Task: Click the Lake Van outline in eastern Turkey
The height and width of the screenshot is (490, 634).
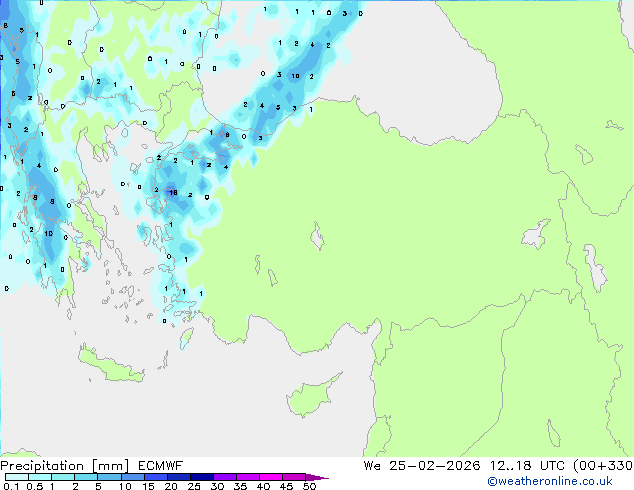Action: (537, 236)
